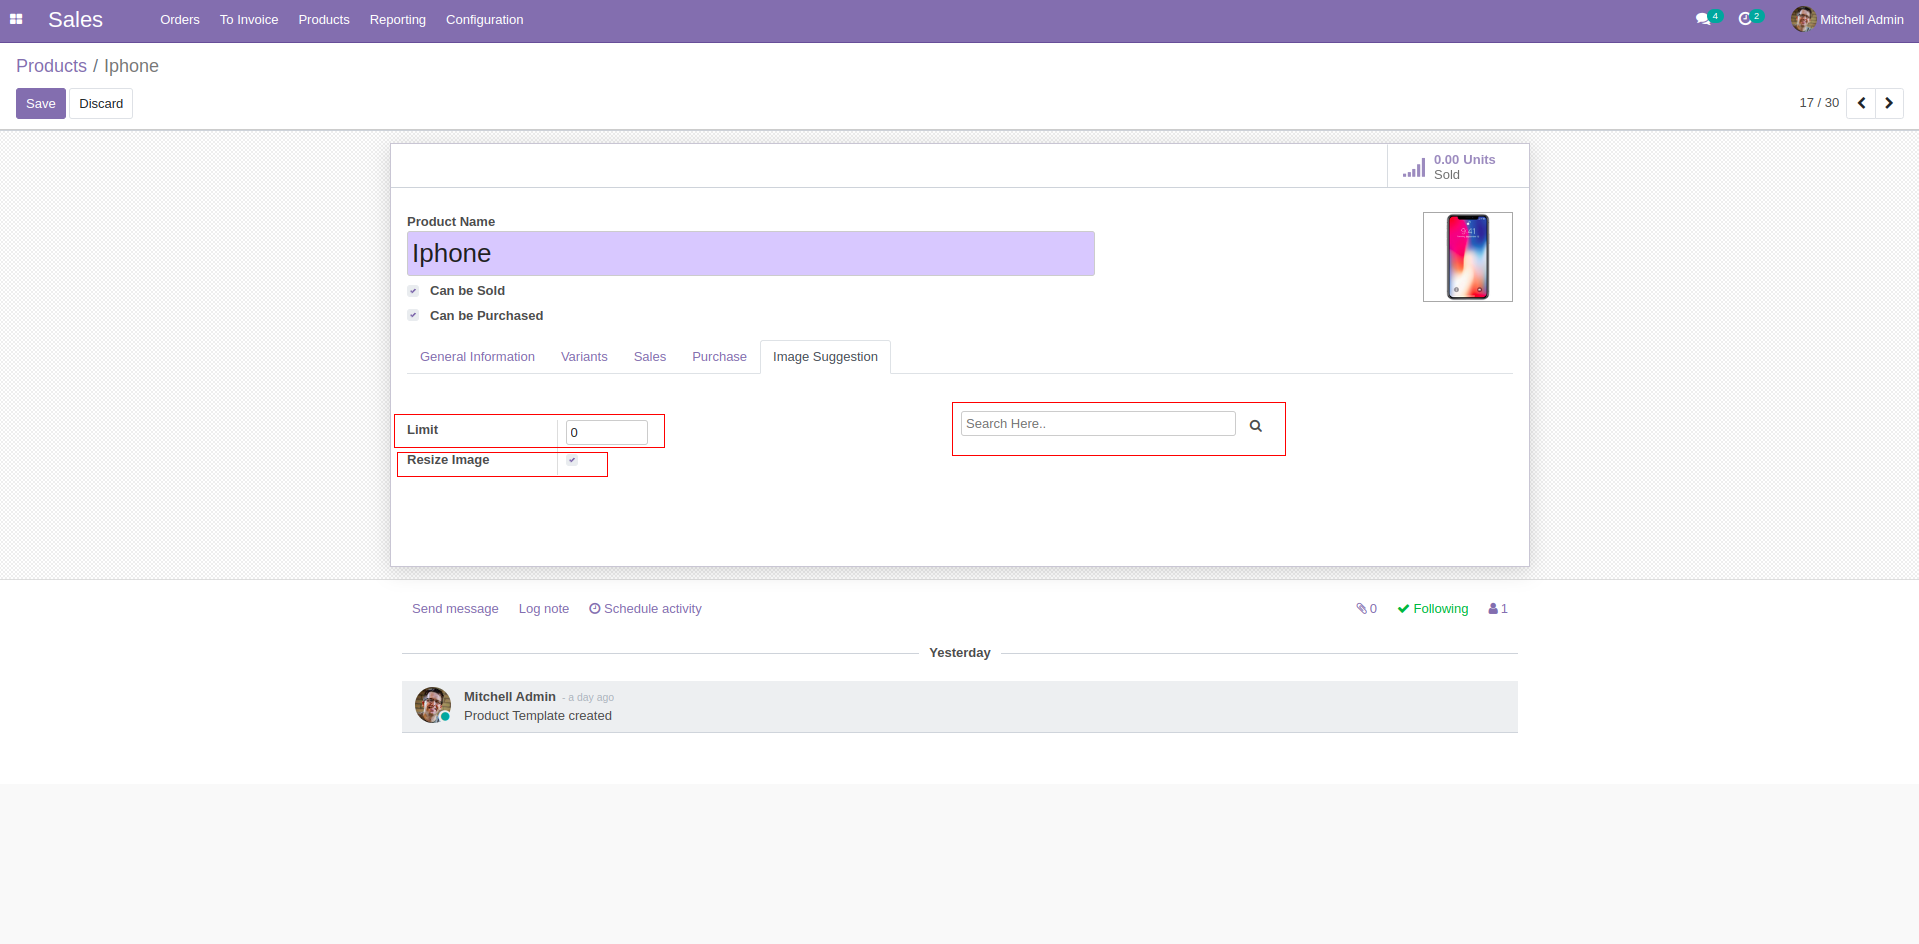This screenshot has width=1919, height=944.
Task: Save the product record
Action: pyautogui.click(x=41, y=104)
